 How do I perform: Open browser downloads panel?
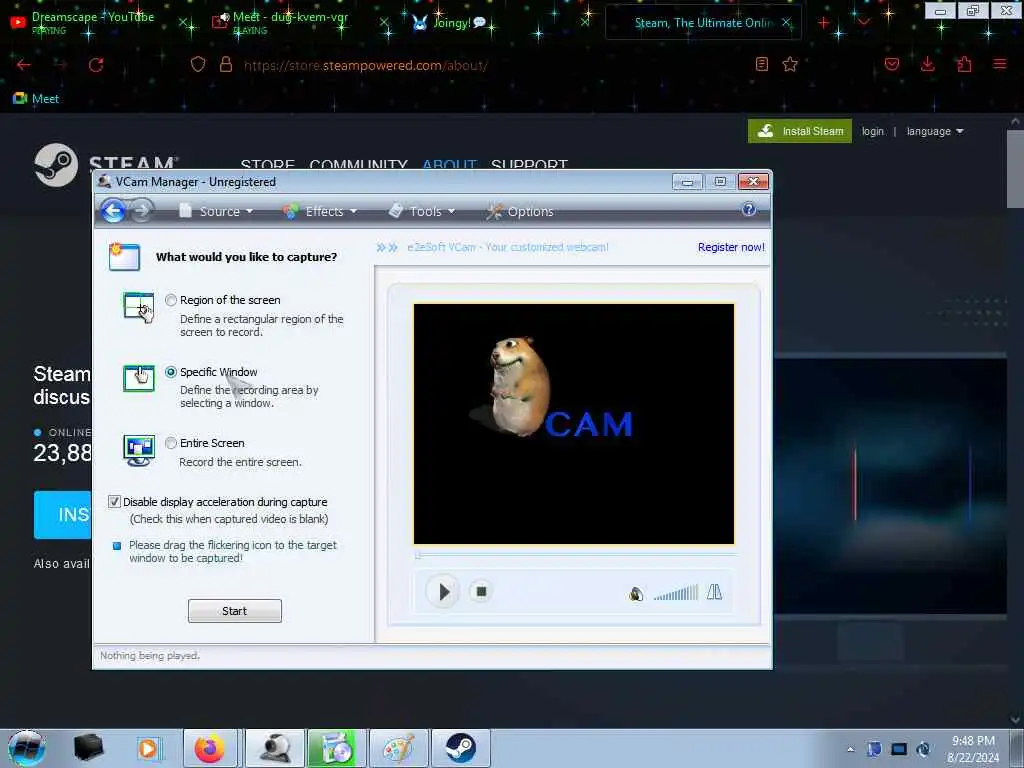tap(927, 64)
